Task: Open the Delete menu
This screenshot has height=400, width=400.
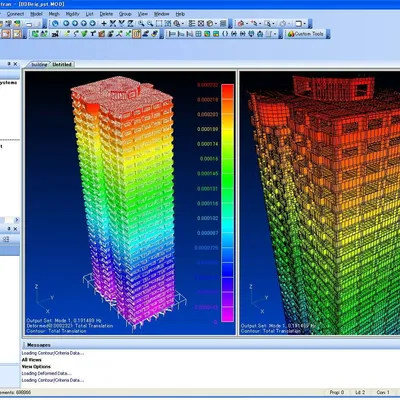Action: 106,14
